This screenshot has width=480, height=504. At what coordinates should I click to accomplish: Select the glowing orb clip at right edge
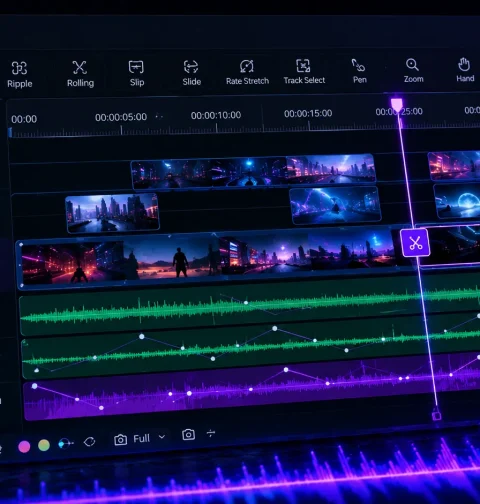click(x=457, y=201)
